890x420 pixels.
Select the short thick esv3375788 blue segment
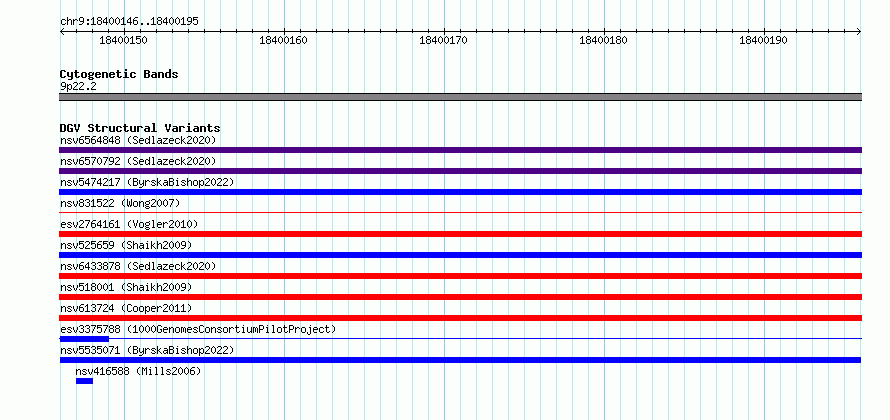click(84, 339)
